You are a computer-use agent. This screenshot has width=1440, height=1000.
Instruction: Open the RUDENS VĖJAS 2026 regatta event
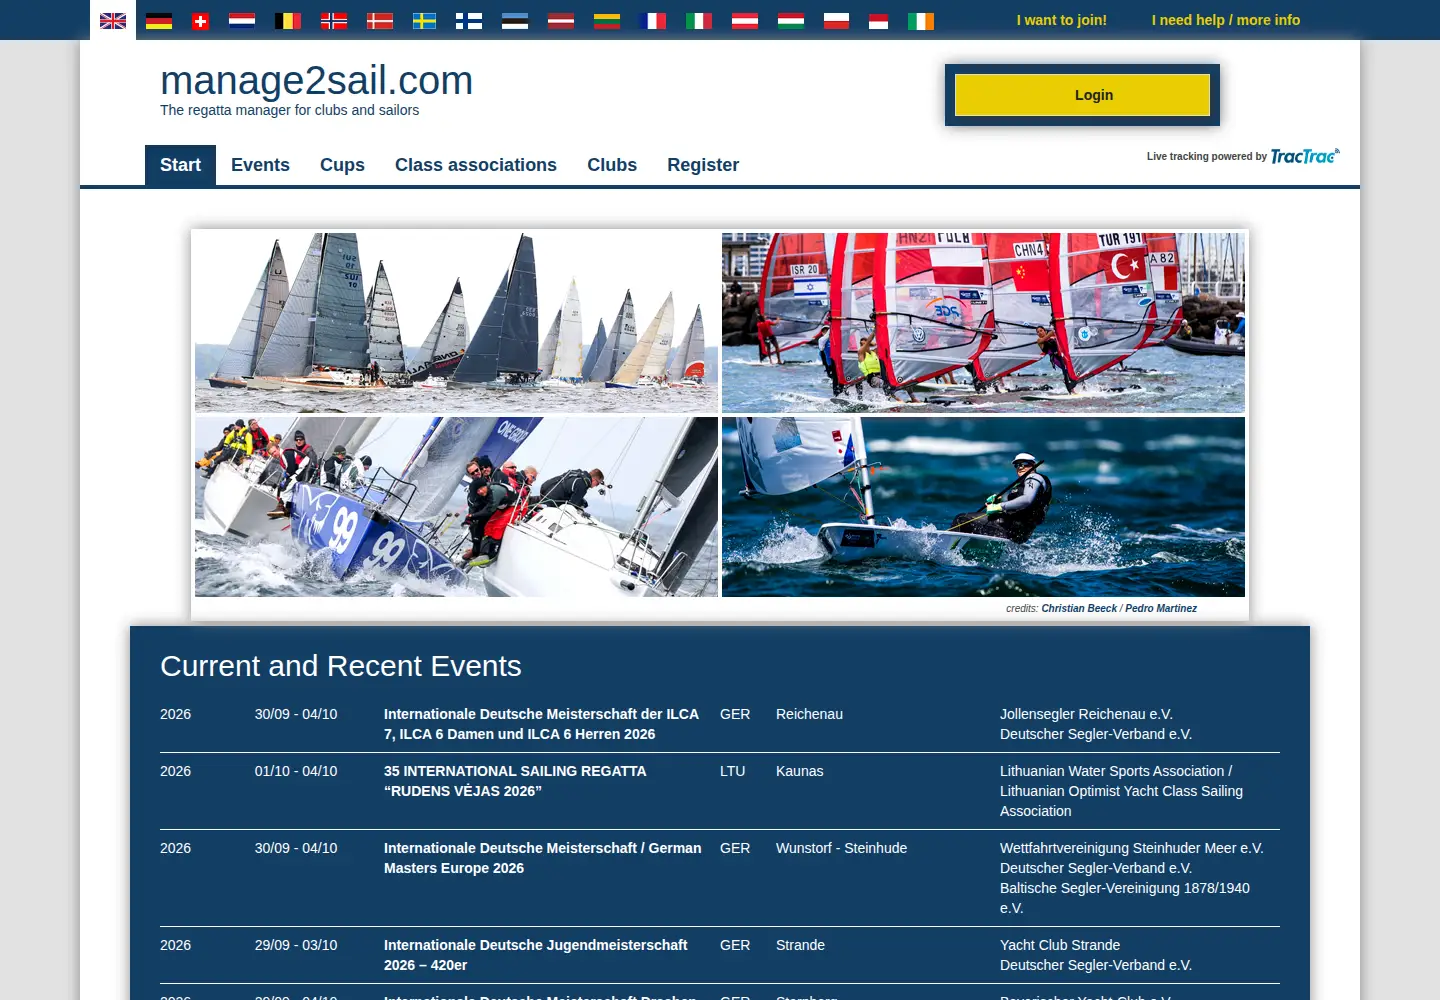[515, 781]
